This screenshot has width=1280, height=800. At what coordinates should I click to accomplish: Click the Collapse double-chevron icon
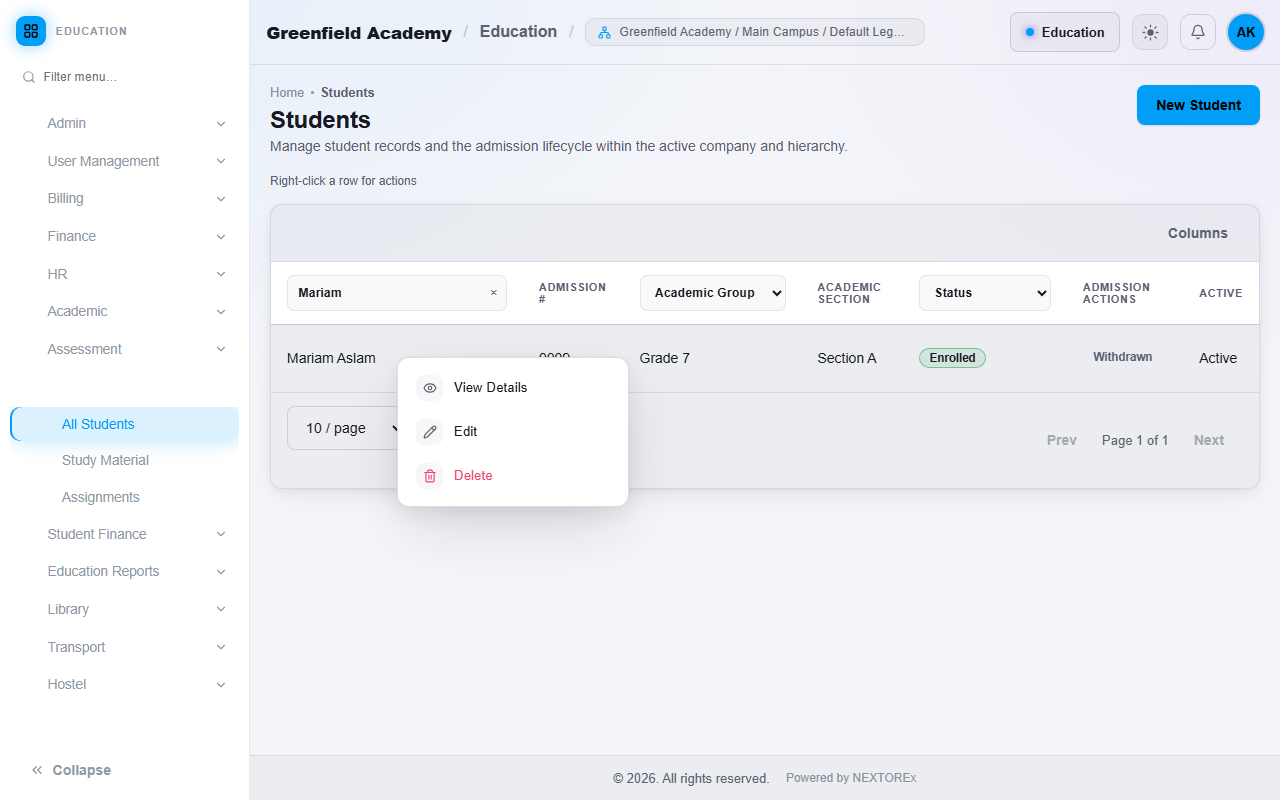37,770
